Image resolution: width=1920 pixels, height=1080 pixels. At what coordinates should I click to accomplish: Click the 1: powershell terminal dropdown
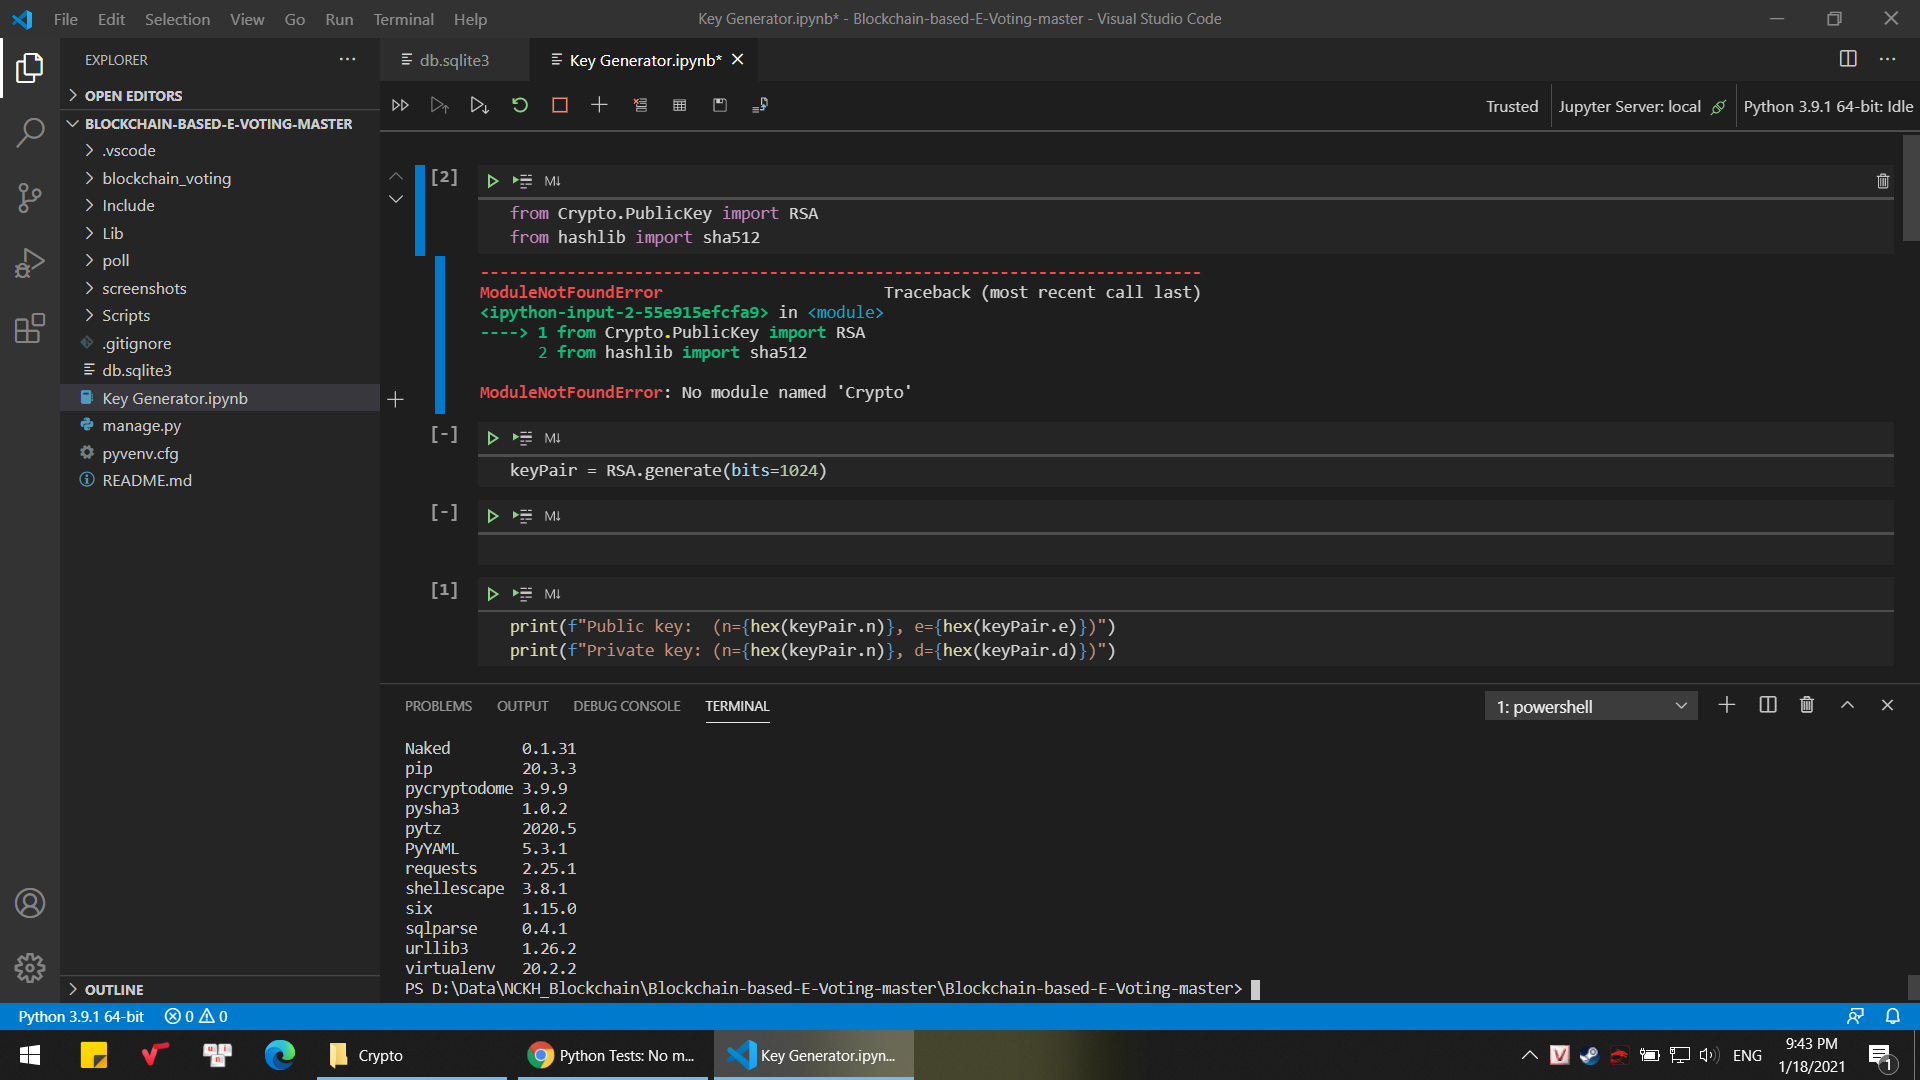1588,705
